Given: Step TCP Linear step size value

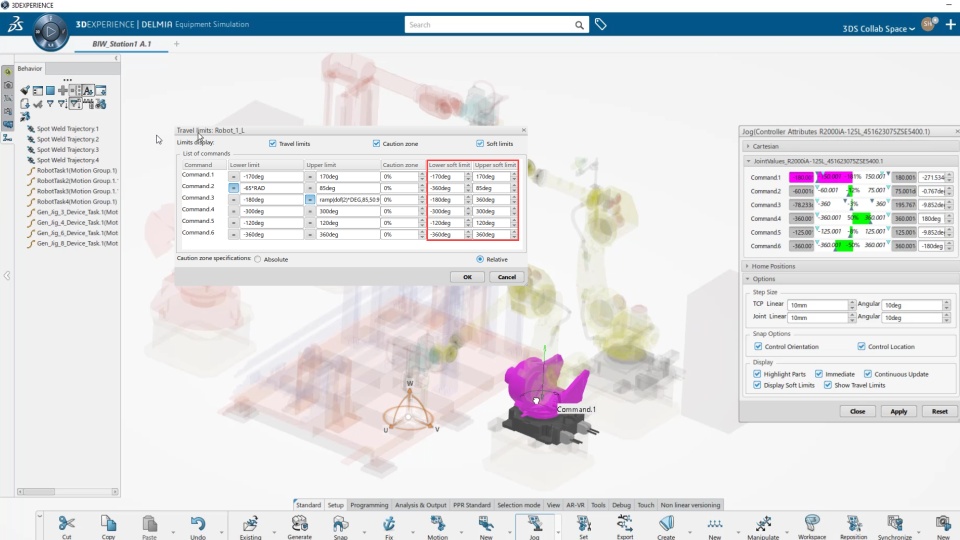Looking at the screenshot, I should [852, 305].
